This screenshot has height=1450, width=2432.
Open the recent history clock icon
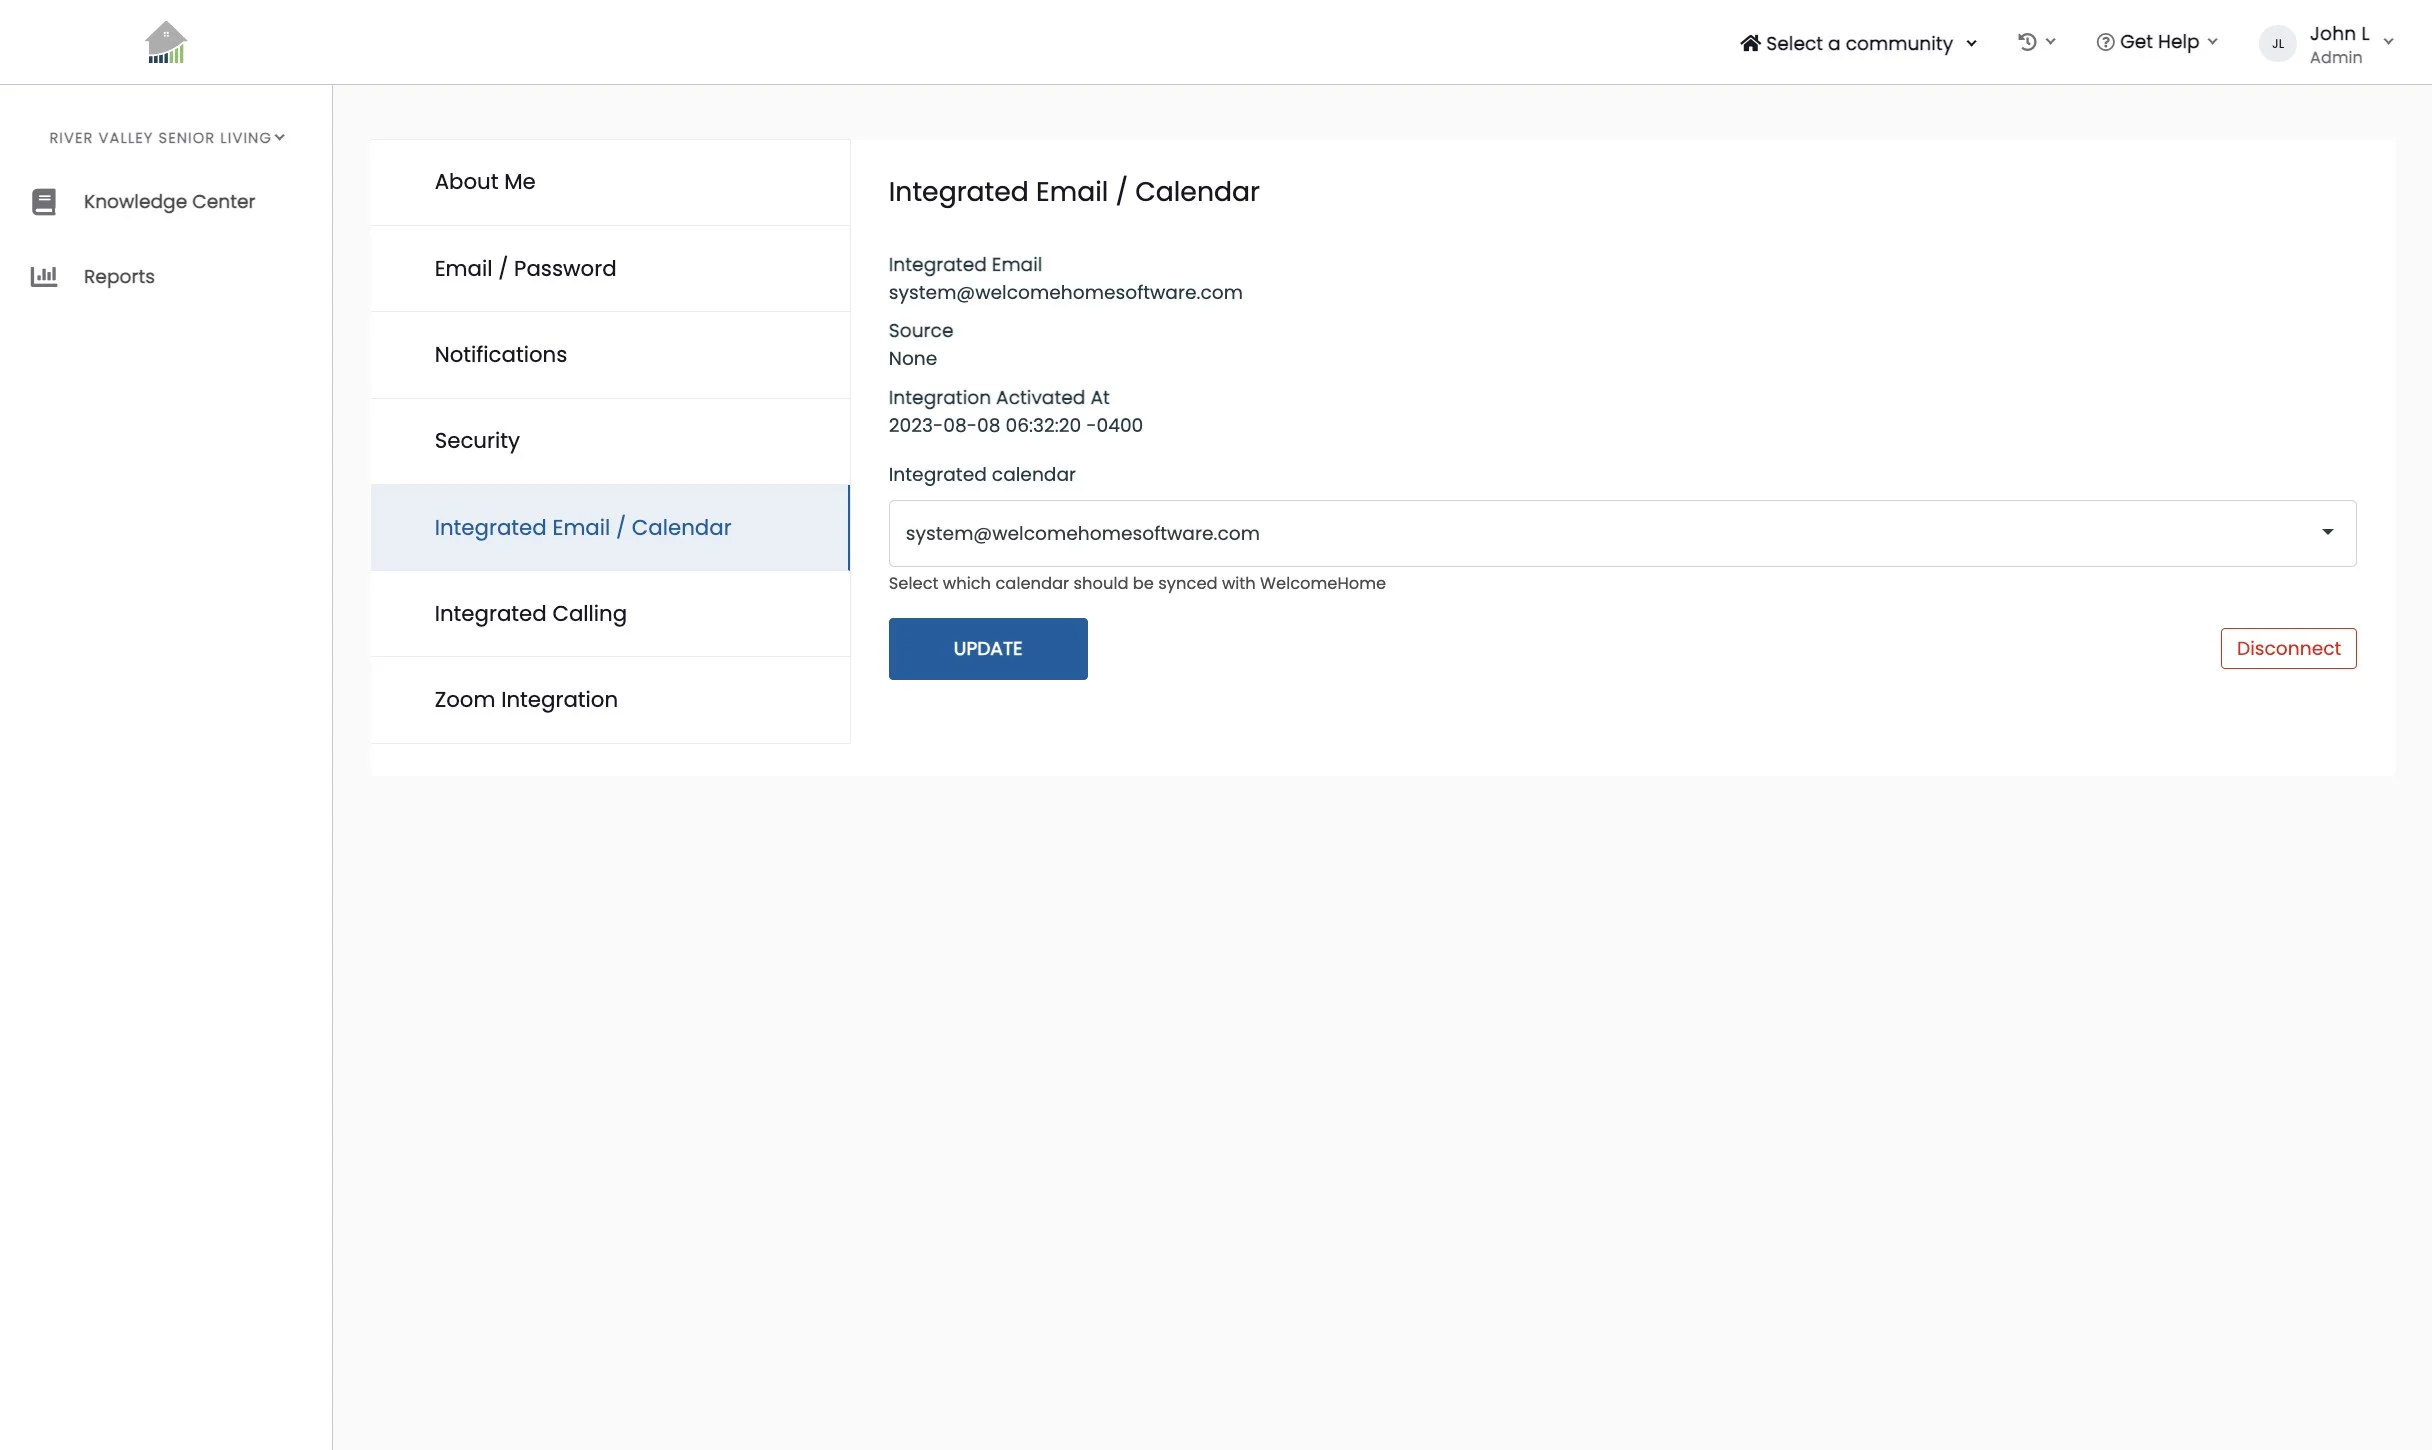[2027, 42]
